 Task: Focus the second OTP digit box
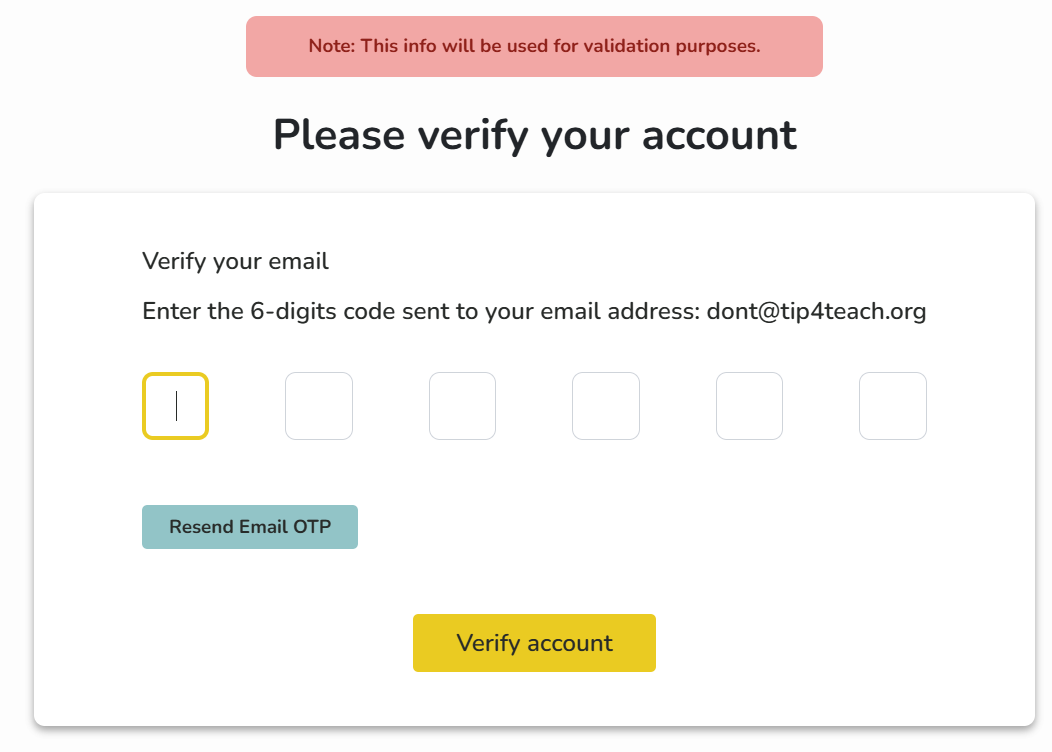click(x=319, y=406)
